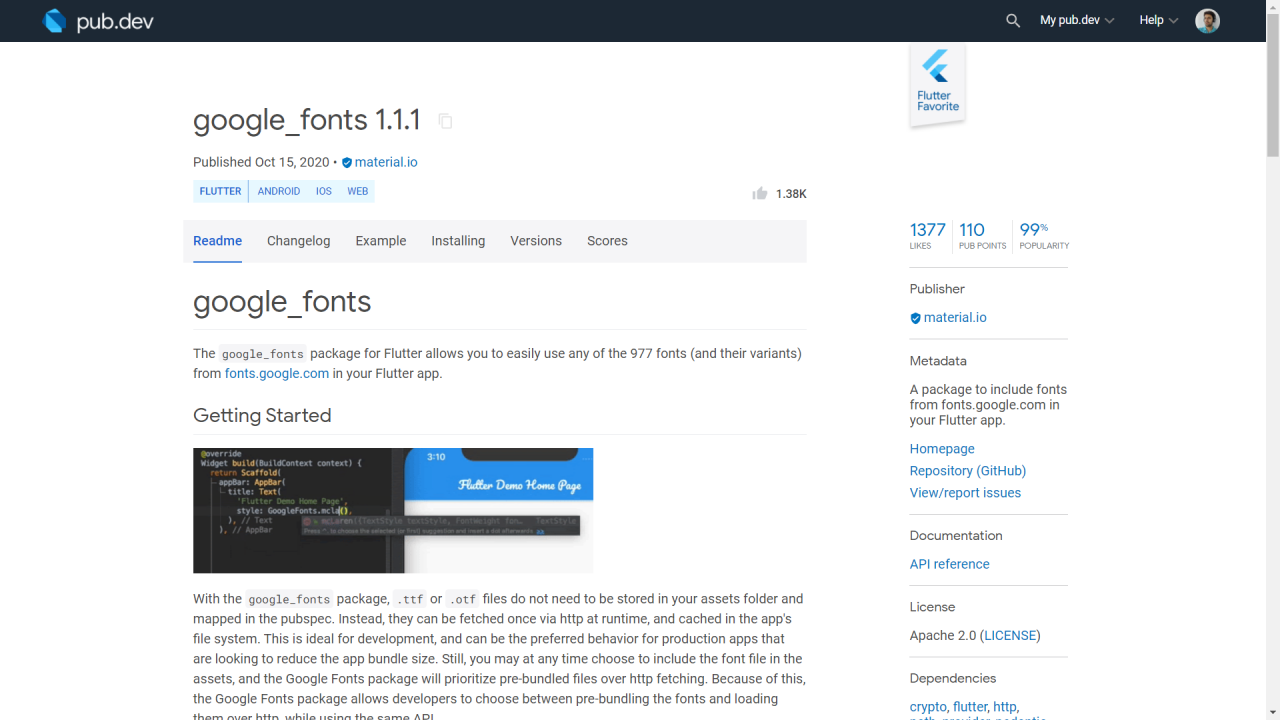Copy the package name using the copy icon
The image size is (1280, 720).
[x=444, y=121]
